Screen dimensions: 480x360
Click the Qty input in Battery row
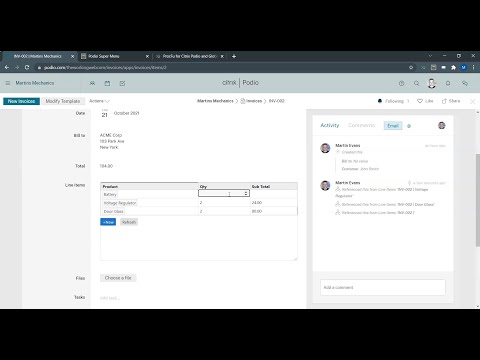tap(224, 193)
